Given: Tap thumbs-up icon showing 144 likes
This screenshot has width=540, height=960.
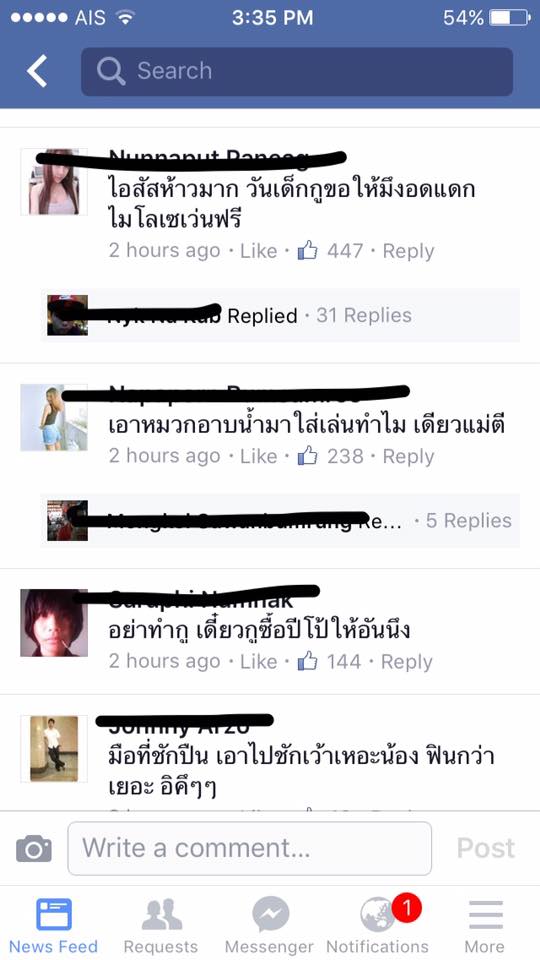Looking at the screenshot, I should pos(307,661).
